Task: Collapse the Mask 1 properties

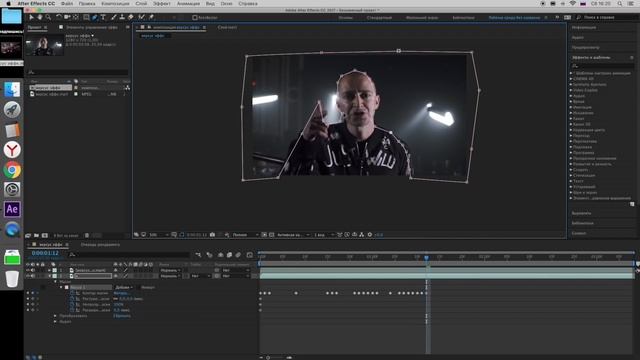Action: coord(61,287)
